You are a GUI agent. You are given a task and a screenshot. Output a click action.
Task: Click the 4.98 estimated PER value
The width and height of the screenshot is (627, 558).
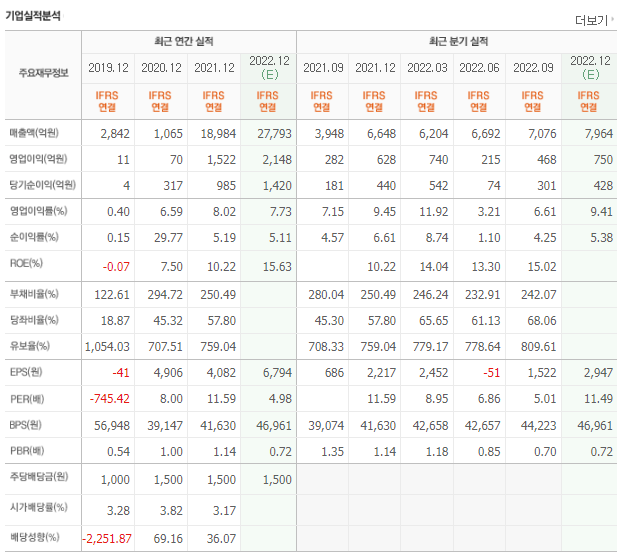click(280, 399)
